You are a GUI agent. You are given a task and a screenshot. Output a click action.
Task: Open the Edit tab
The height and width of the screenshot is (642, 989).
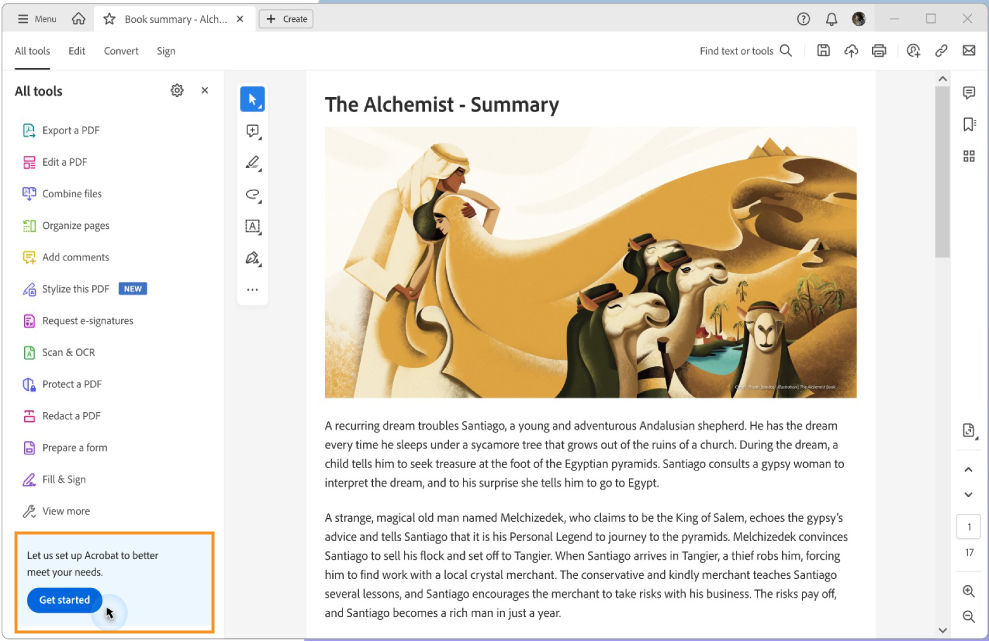click(77, 51)
